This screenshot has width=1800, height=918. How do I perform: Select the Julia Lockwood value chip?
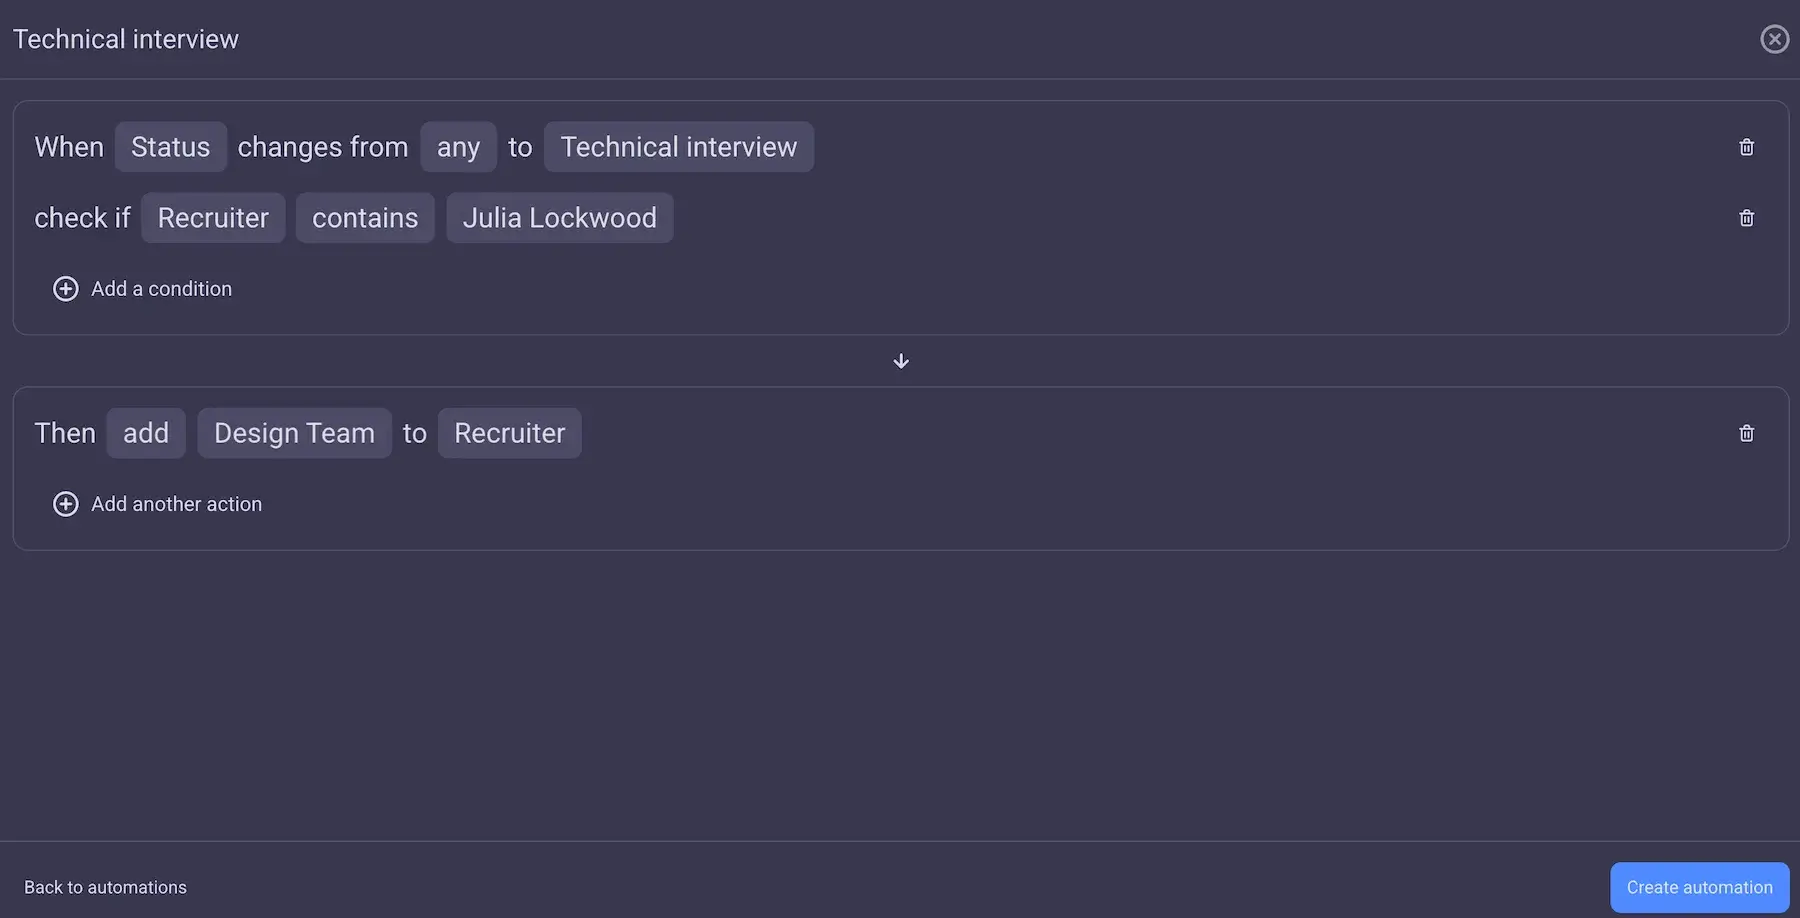[559, 217]
